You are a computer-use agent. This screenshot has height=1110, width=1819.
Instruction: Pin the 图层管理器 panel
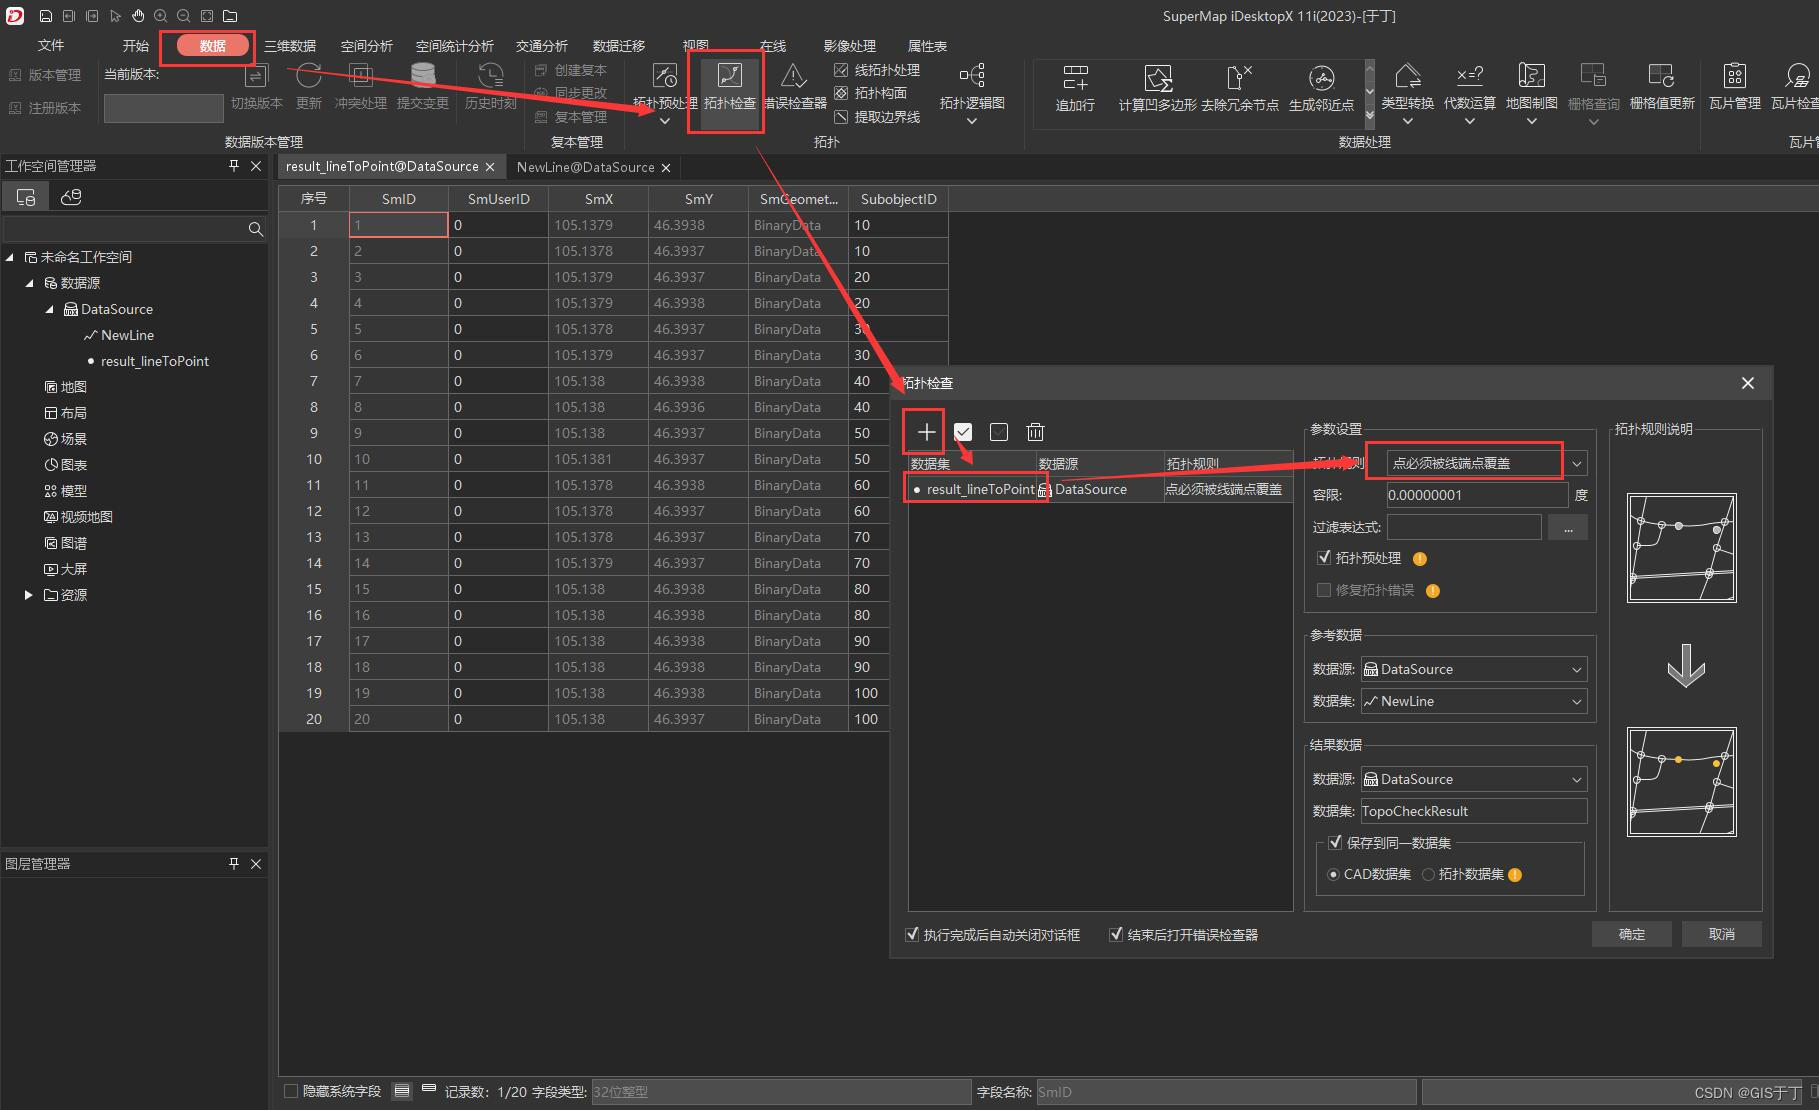(x=234, y=864)
